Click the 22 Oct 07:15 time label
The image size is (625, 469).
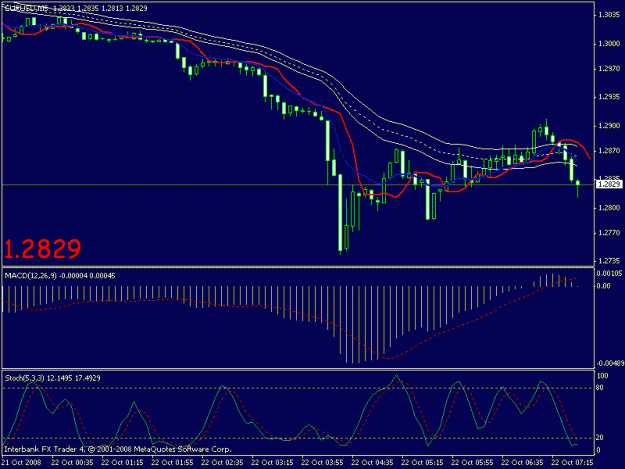572,463
